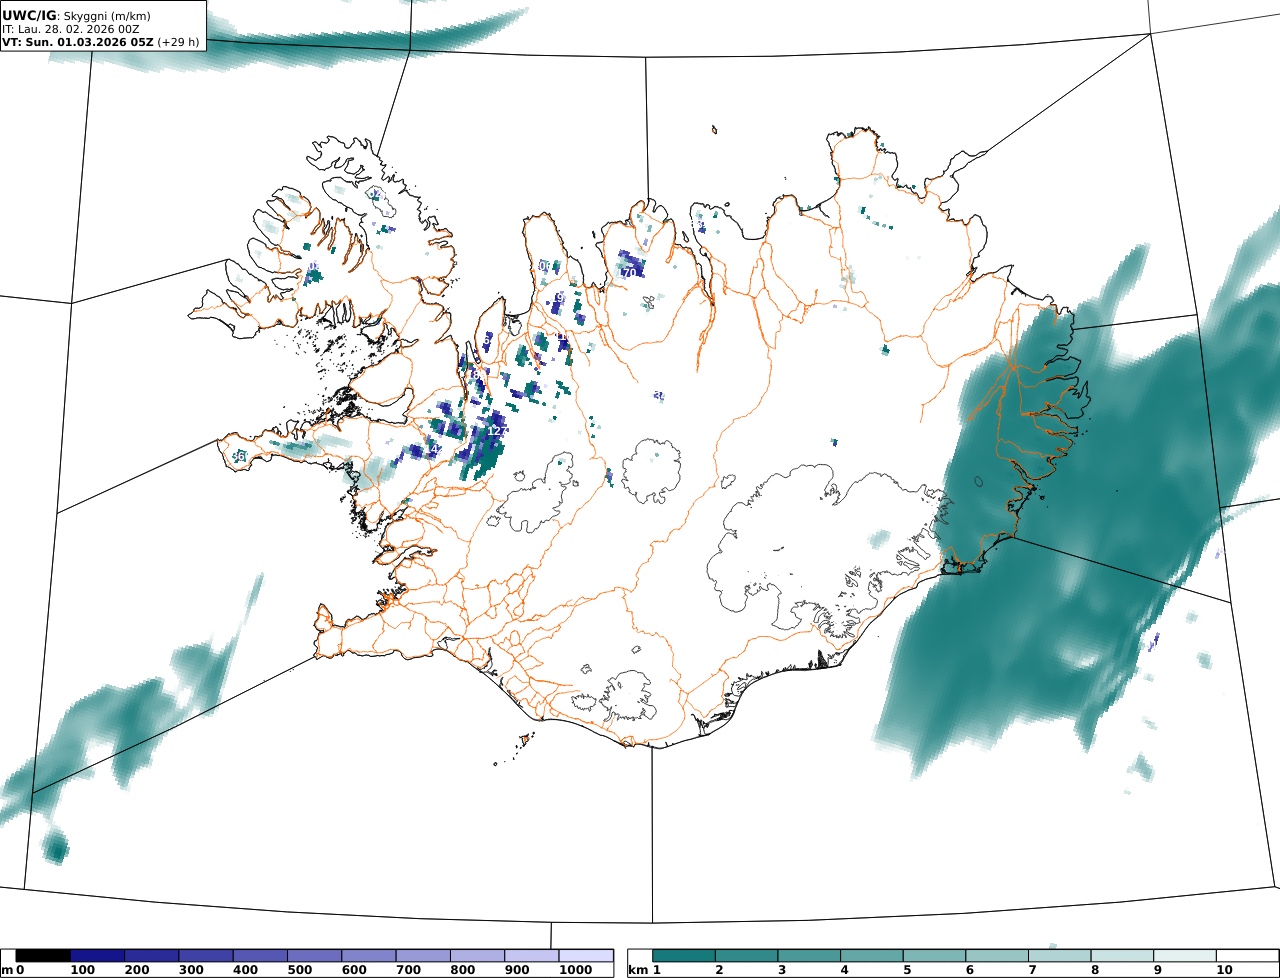Viewport: 1280px width, 978px height.
Task: Click the 1–2 km dark teal swatch
Action: (x=684, y=956)
